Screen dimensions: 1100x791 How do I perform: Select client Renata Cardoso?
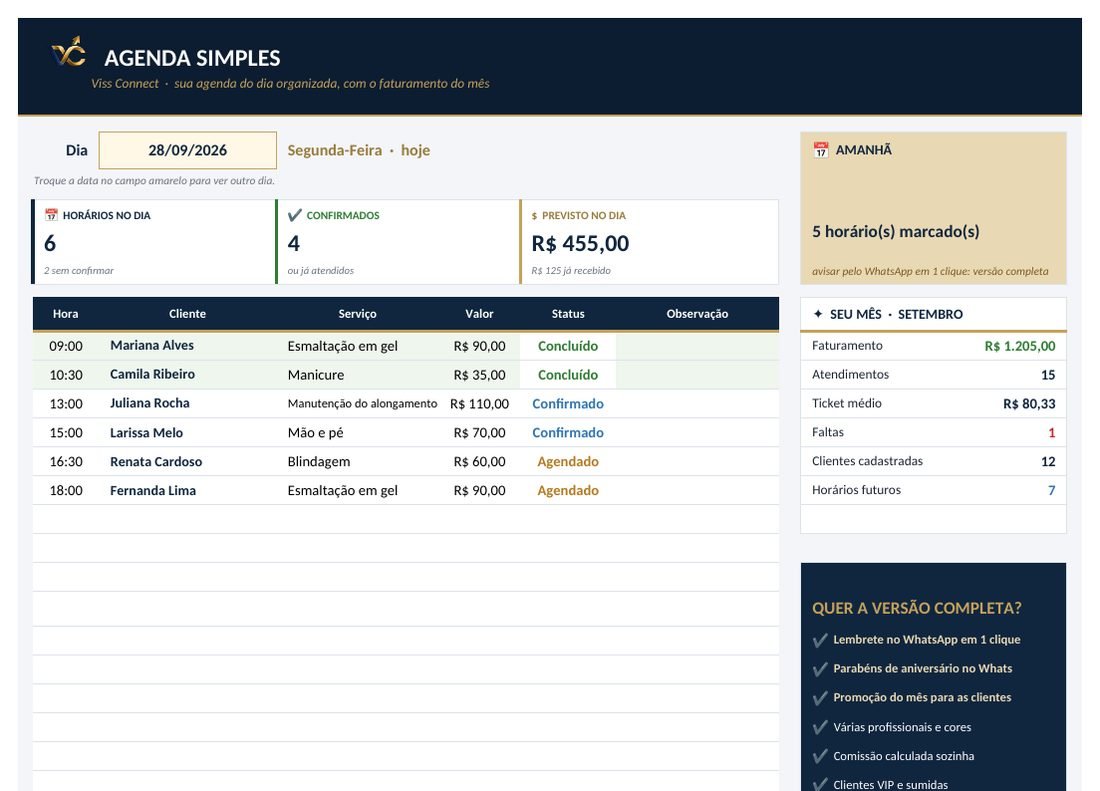click(156, 461)
